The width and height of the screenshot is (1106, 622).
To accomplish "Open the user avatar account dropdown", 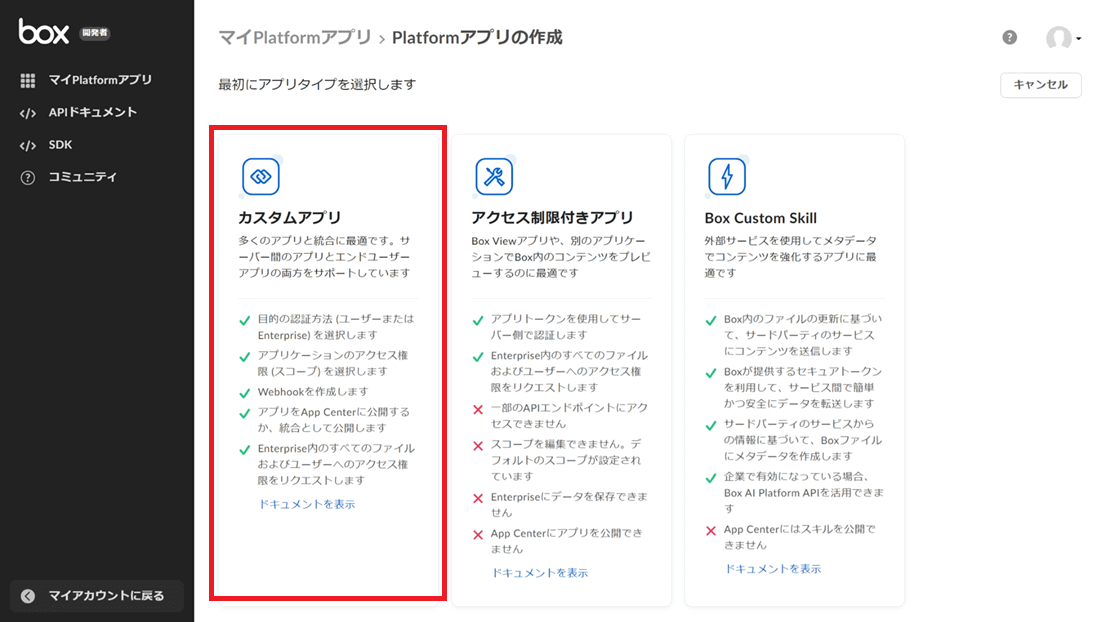I will coord(1061,37).
